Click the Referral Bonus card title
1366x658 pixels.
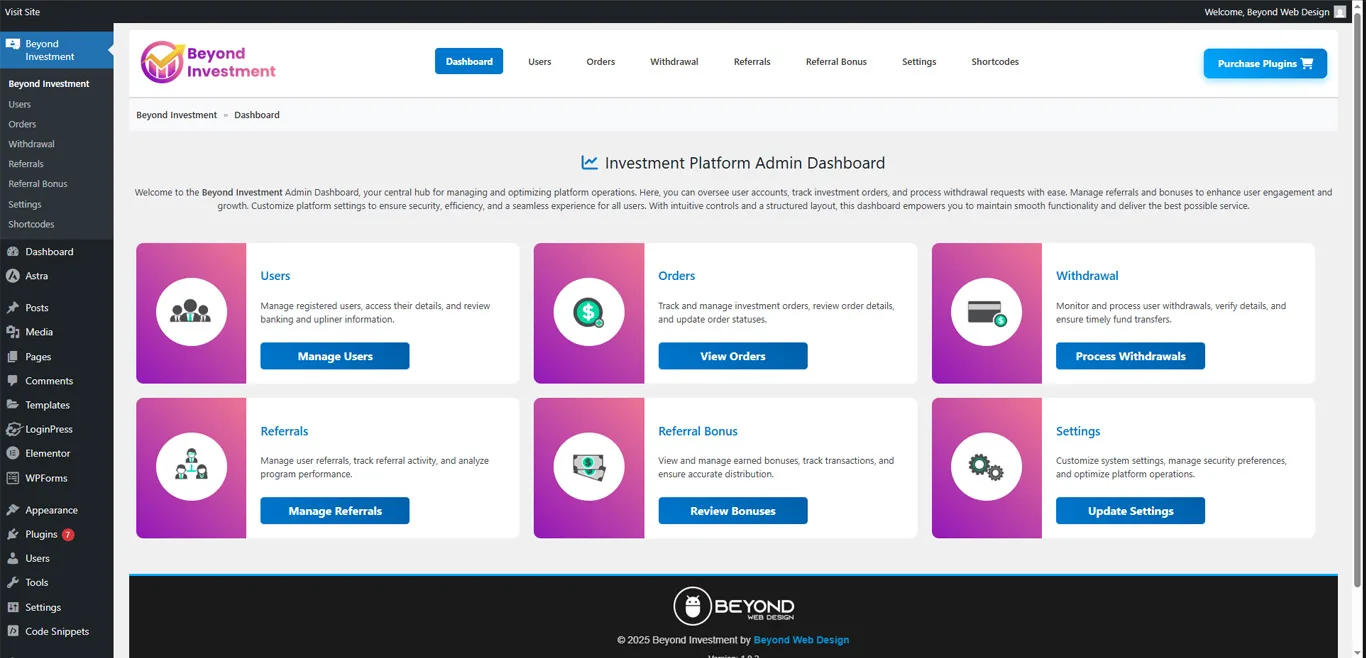pyautogui.click(x=698, y=431)
